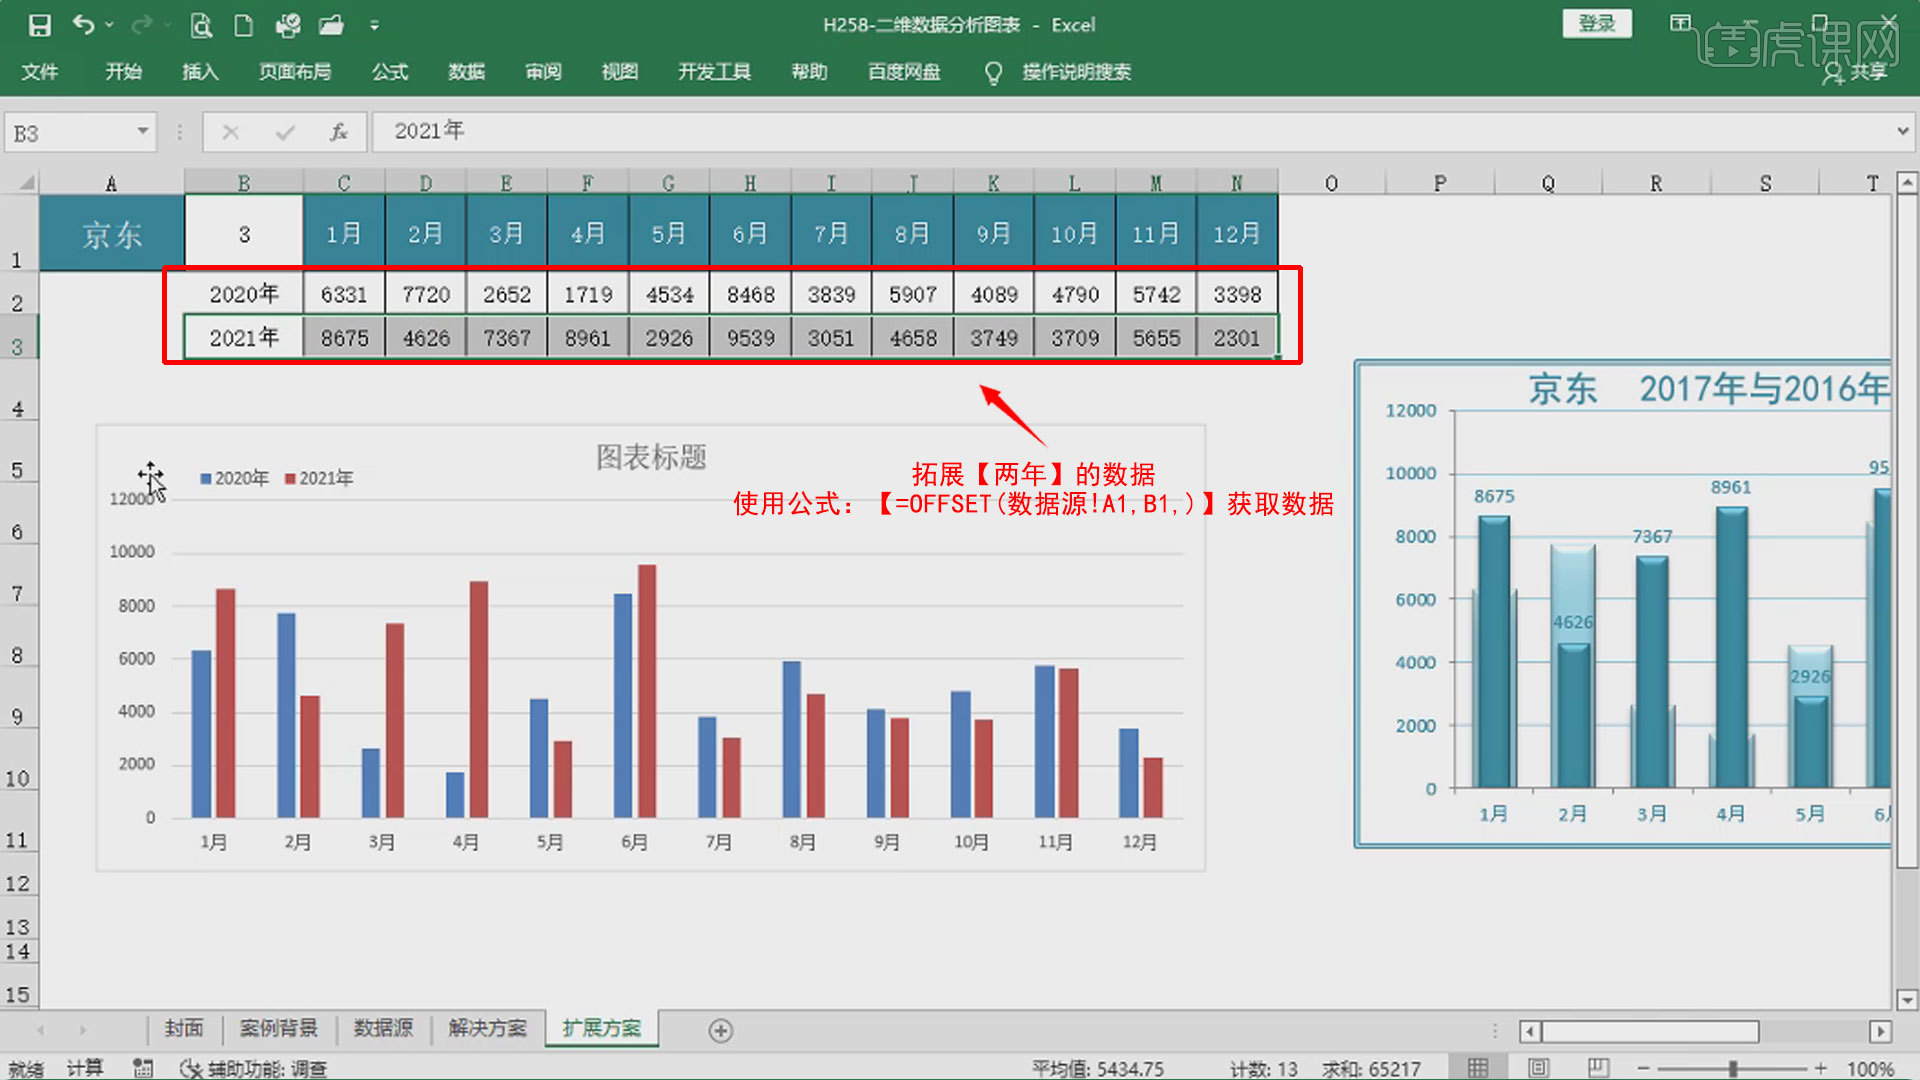The image size is (1920, 1080).
Task: Open the 开发工具 ribbon tab
Action: click(714, 71)
